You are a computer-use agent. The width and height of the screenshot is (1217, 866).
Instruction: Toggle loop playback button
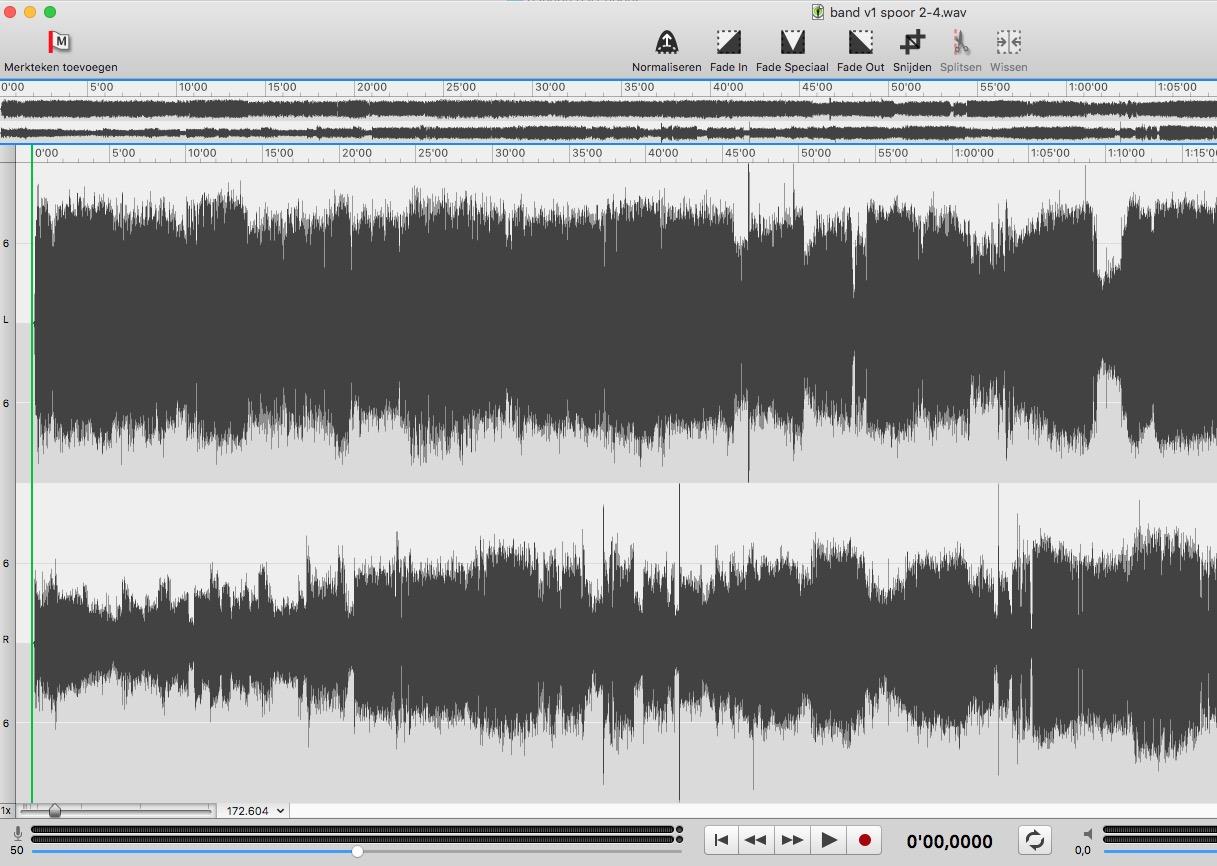coord(1034,840)
